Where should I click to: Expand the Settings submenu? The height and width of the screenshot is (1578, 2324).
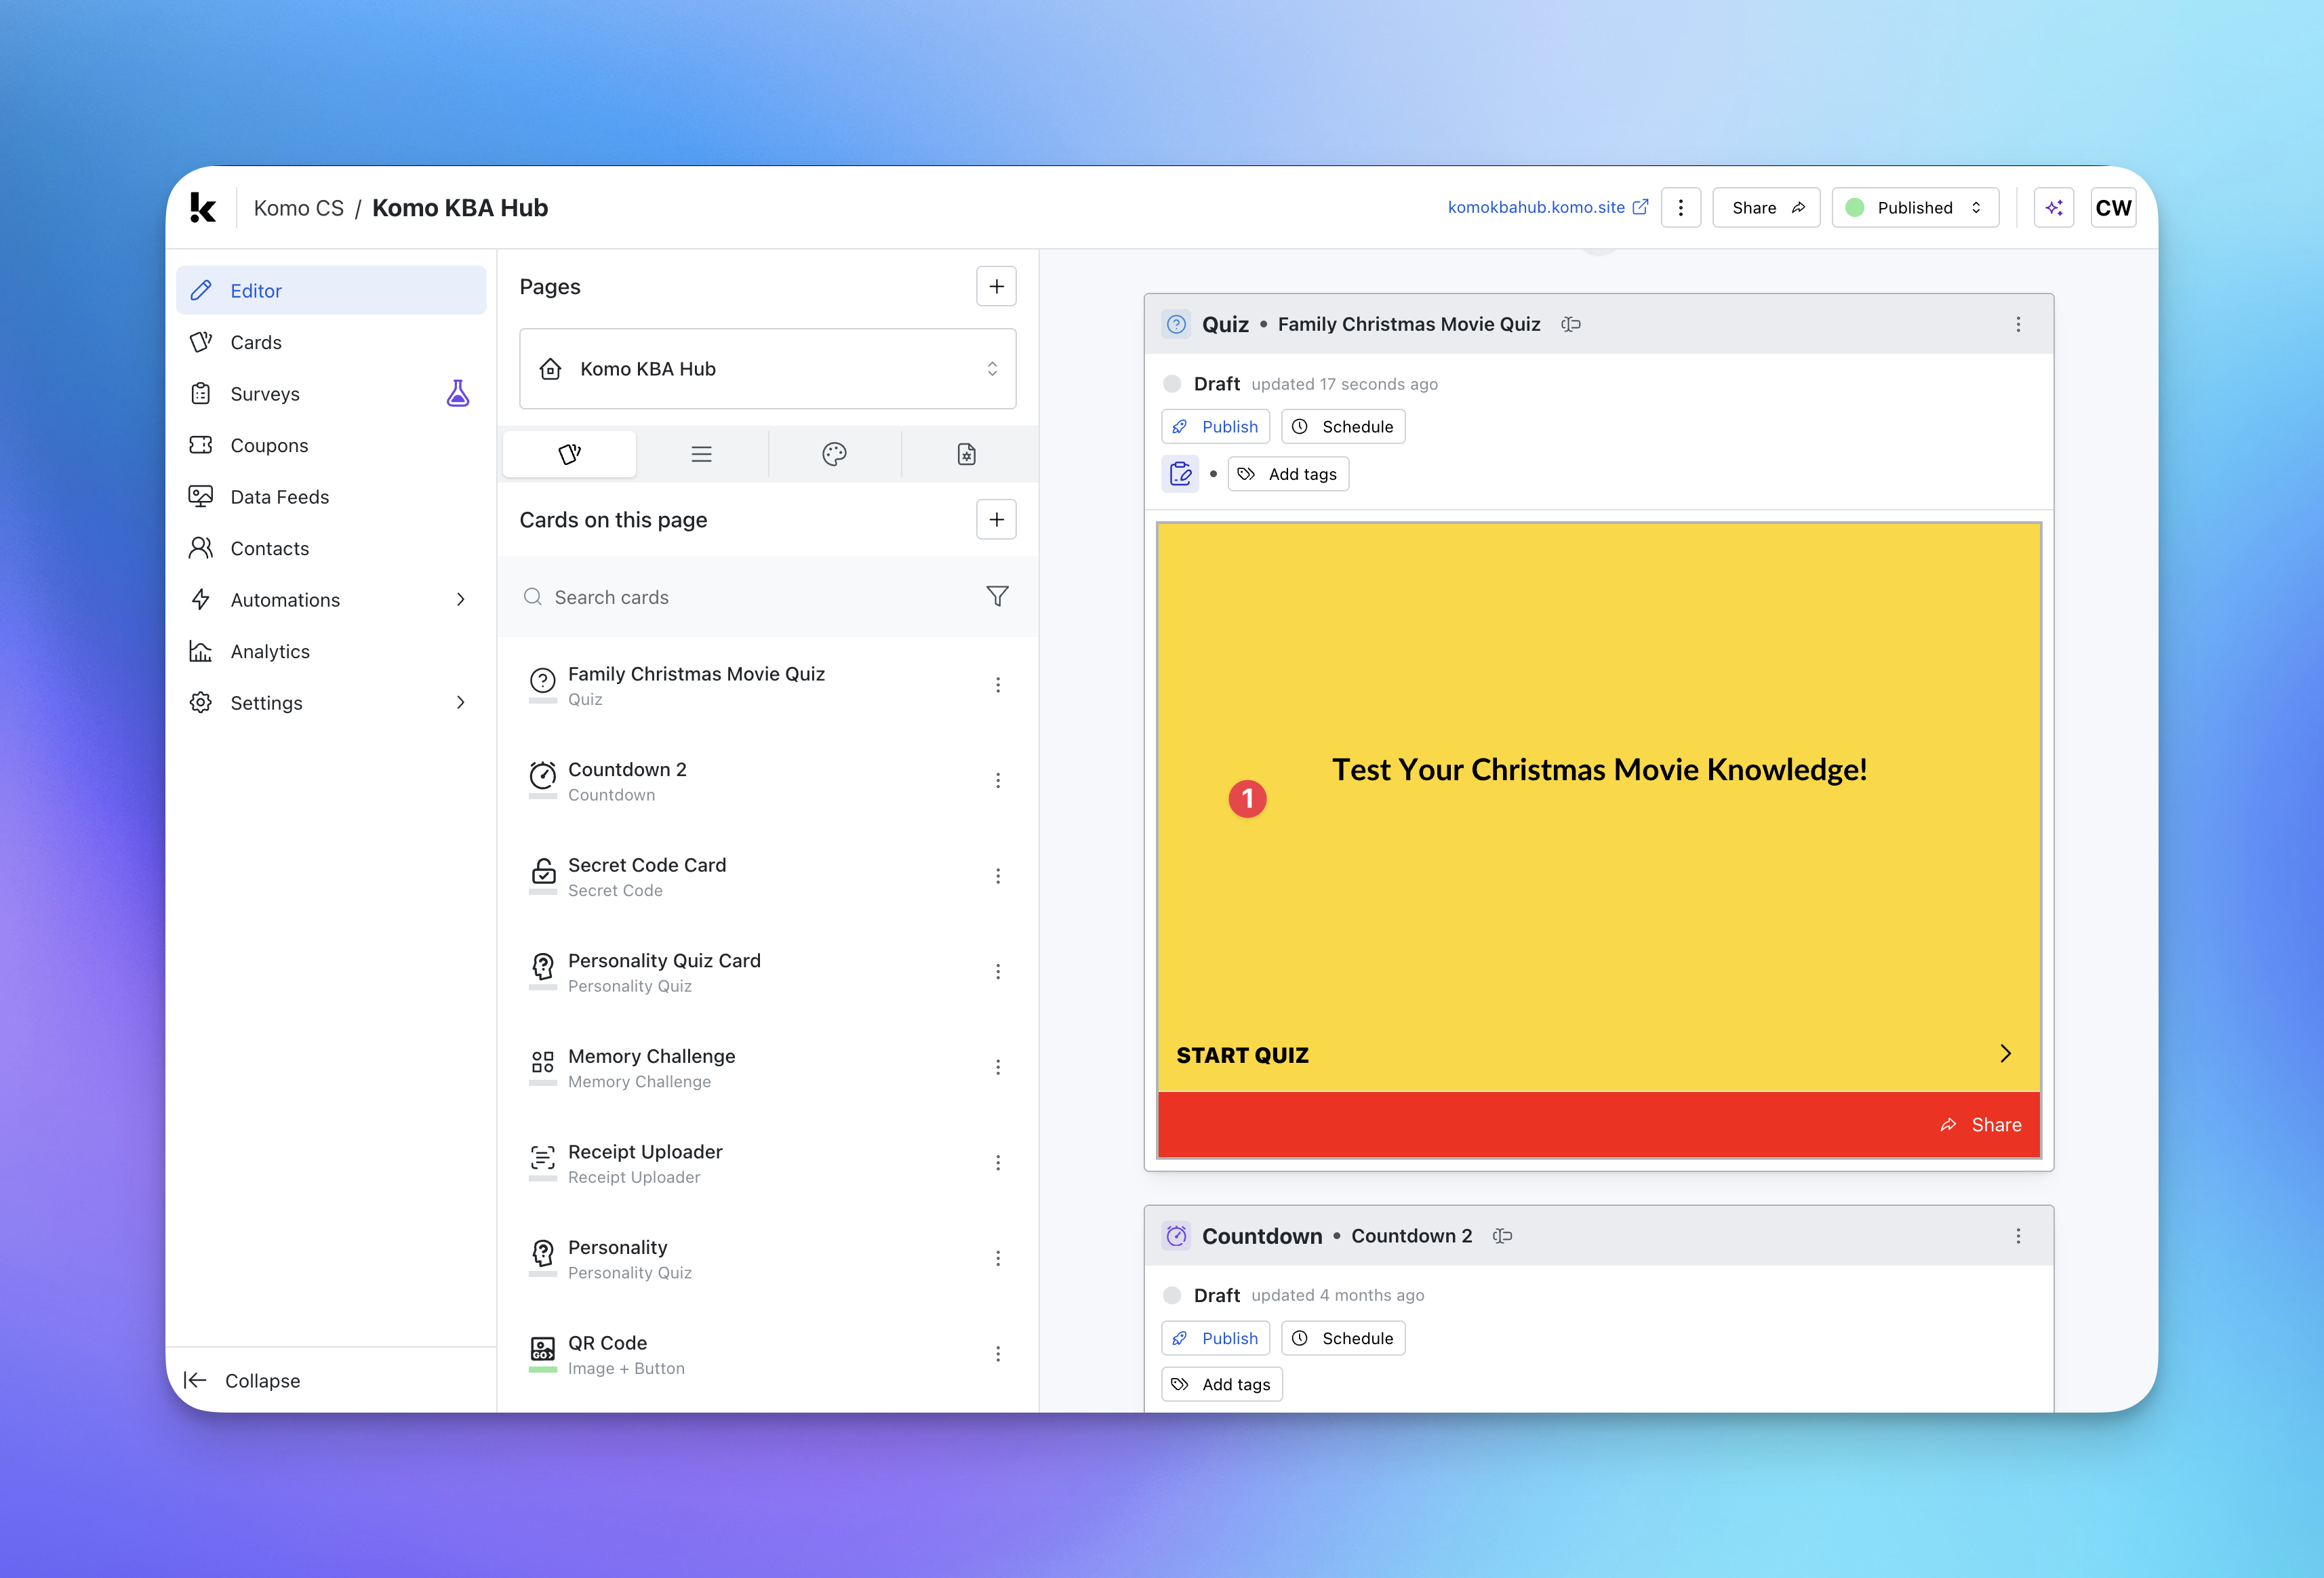click(461, 703)
